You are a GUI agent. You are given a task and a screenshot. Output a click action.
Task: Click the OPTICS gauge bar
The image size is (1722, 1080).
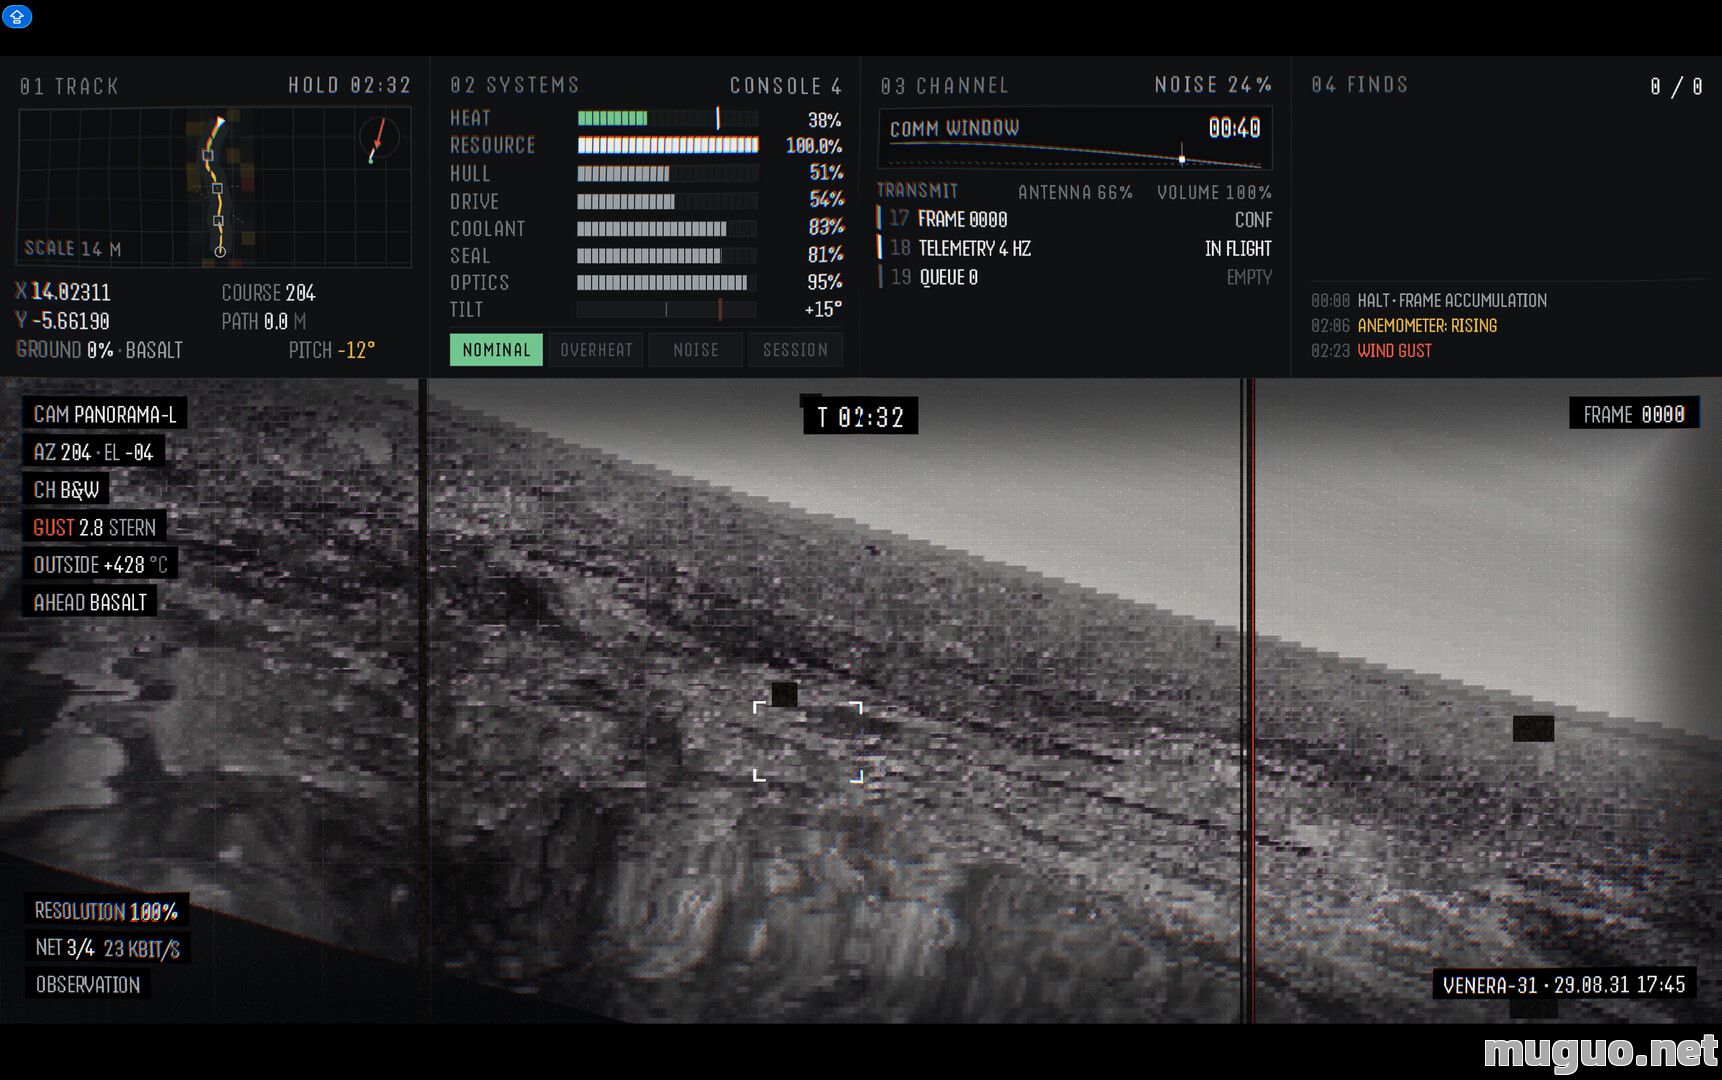point(667,282)
